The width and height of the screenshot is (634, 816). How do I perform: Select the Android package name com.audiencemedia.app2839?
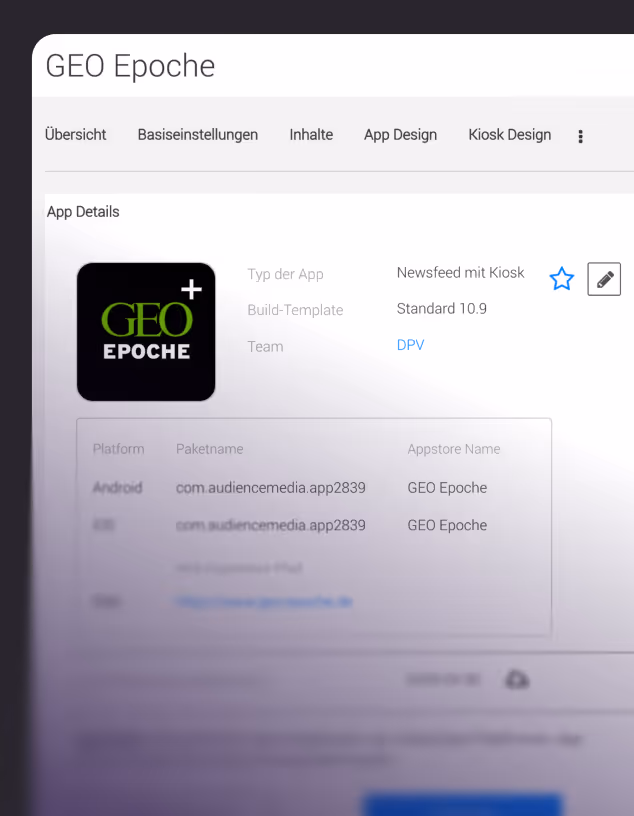pos(271,488)
